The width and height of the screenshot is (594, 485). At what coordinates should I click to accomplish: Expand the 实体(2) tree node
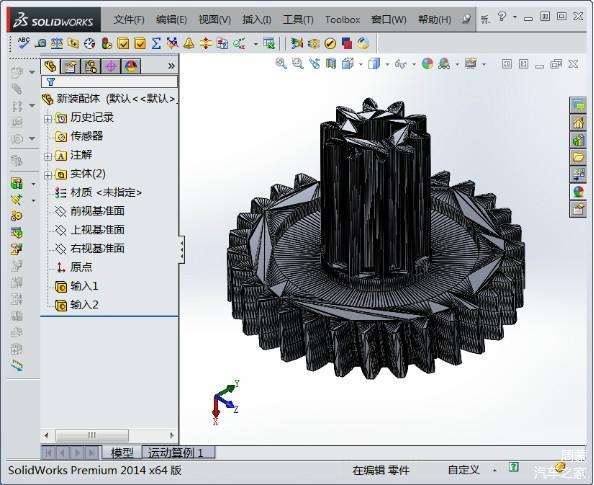(48, 175)
